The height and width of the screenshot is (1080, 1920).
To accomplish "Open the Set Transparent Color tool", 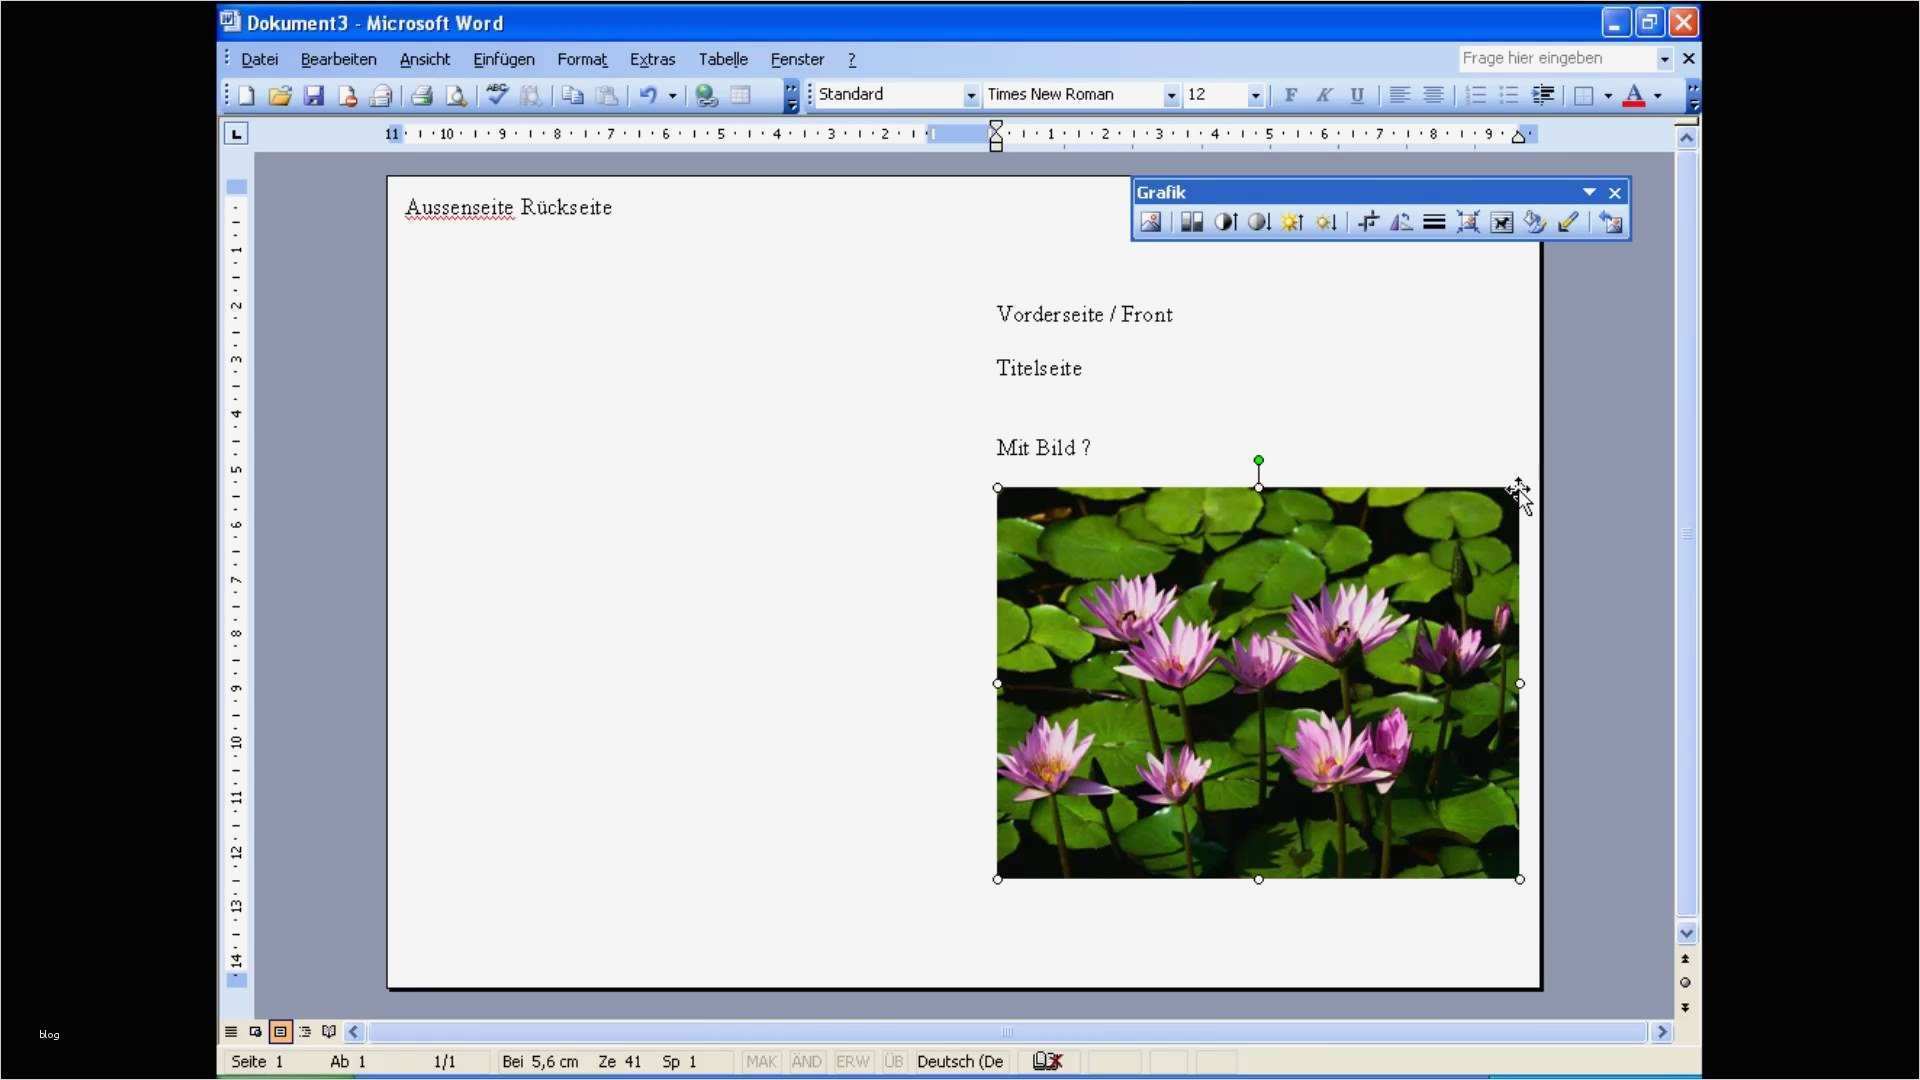I will click(x=1568, y=222).
